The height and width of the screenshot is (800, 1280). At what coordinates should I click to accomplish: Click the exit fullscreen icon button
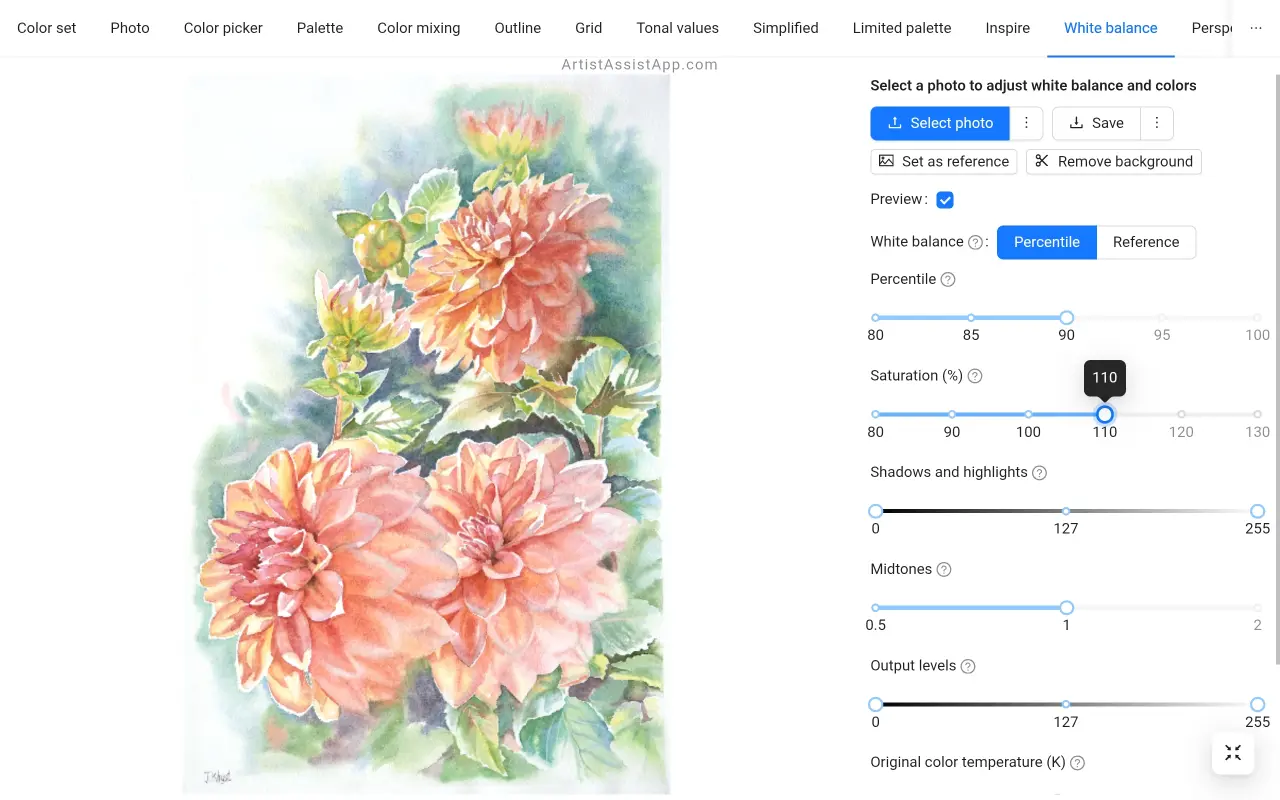point(1233,753)
